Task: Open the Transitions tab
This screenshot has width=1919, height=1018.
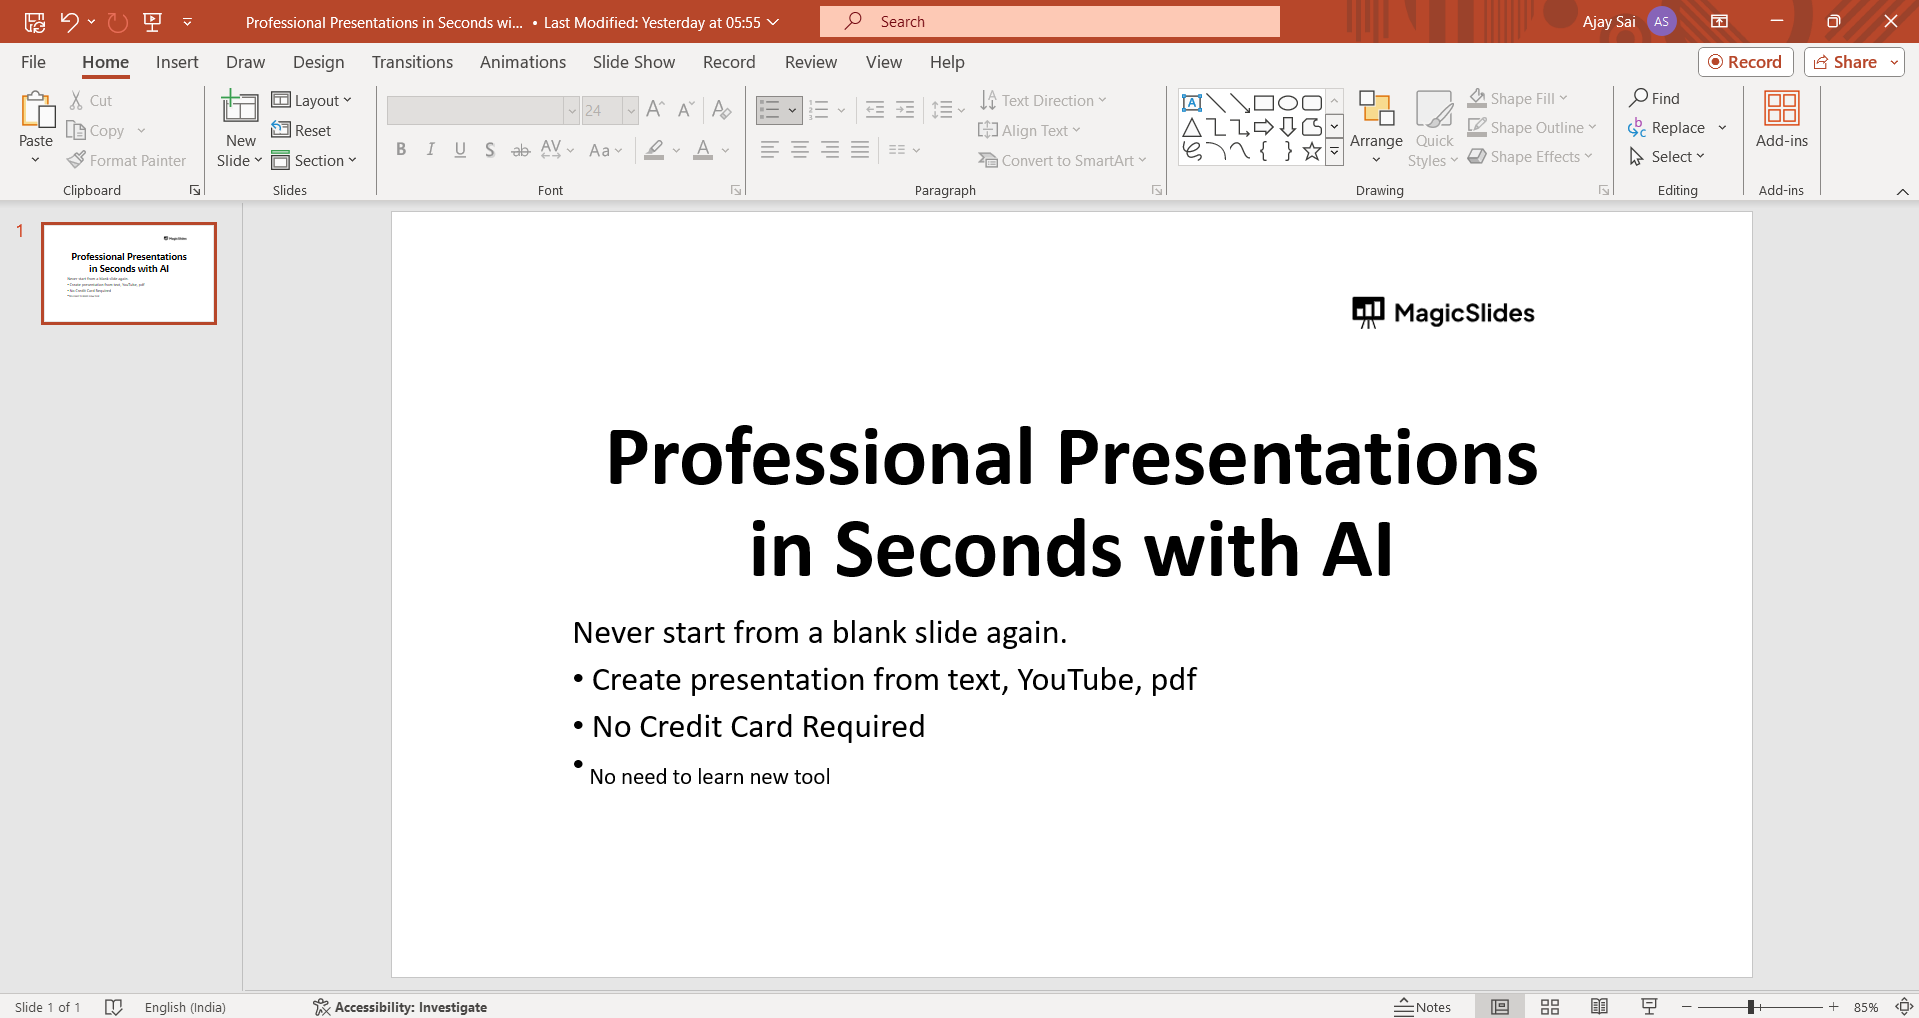Action: point(412,62)
